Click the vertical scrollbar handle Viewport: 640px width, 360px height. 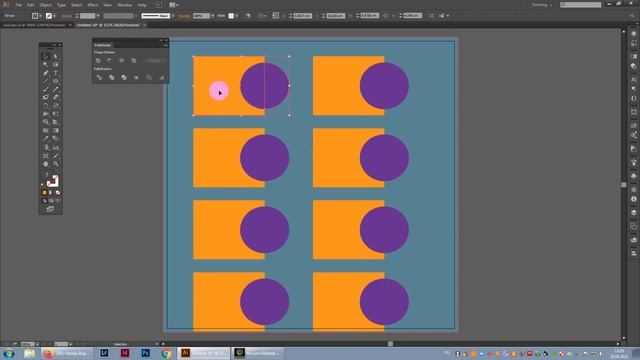pyautogui.click(x=624, y=185)
